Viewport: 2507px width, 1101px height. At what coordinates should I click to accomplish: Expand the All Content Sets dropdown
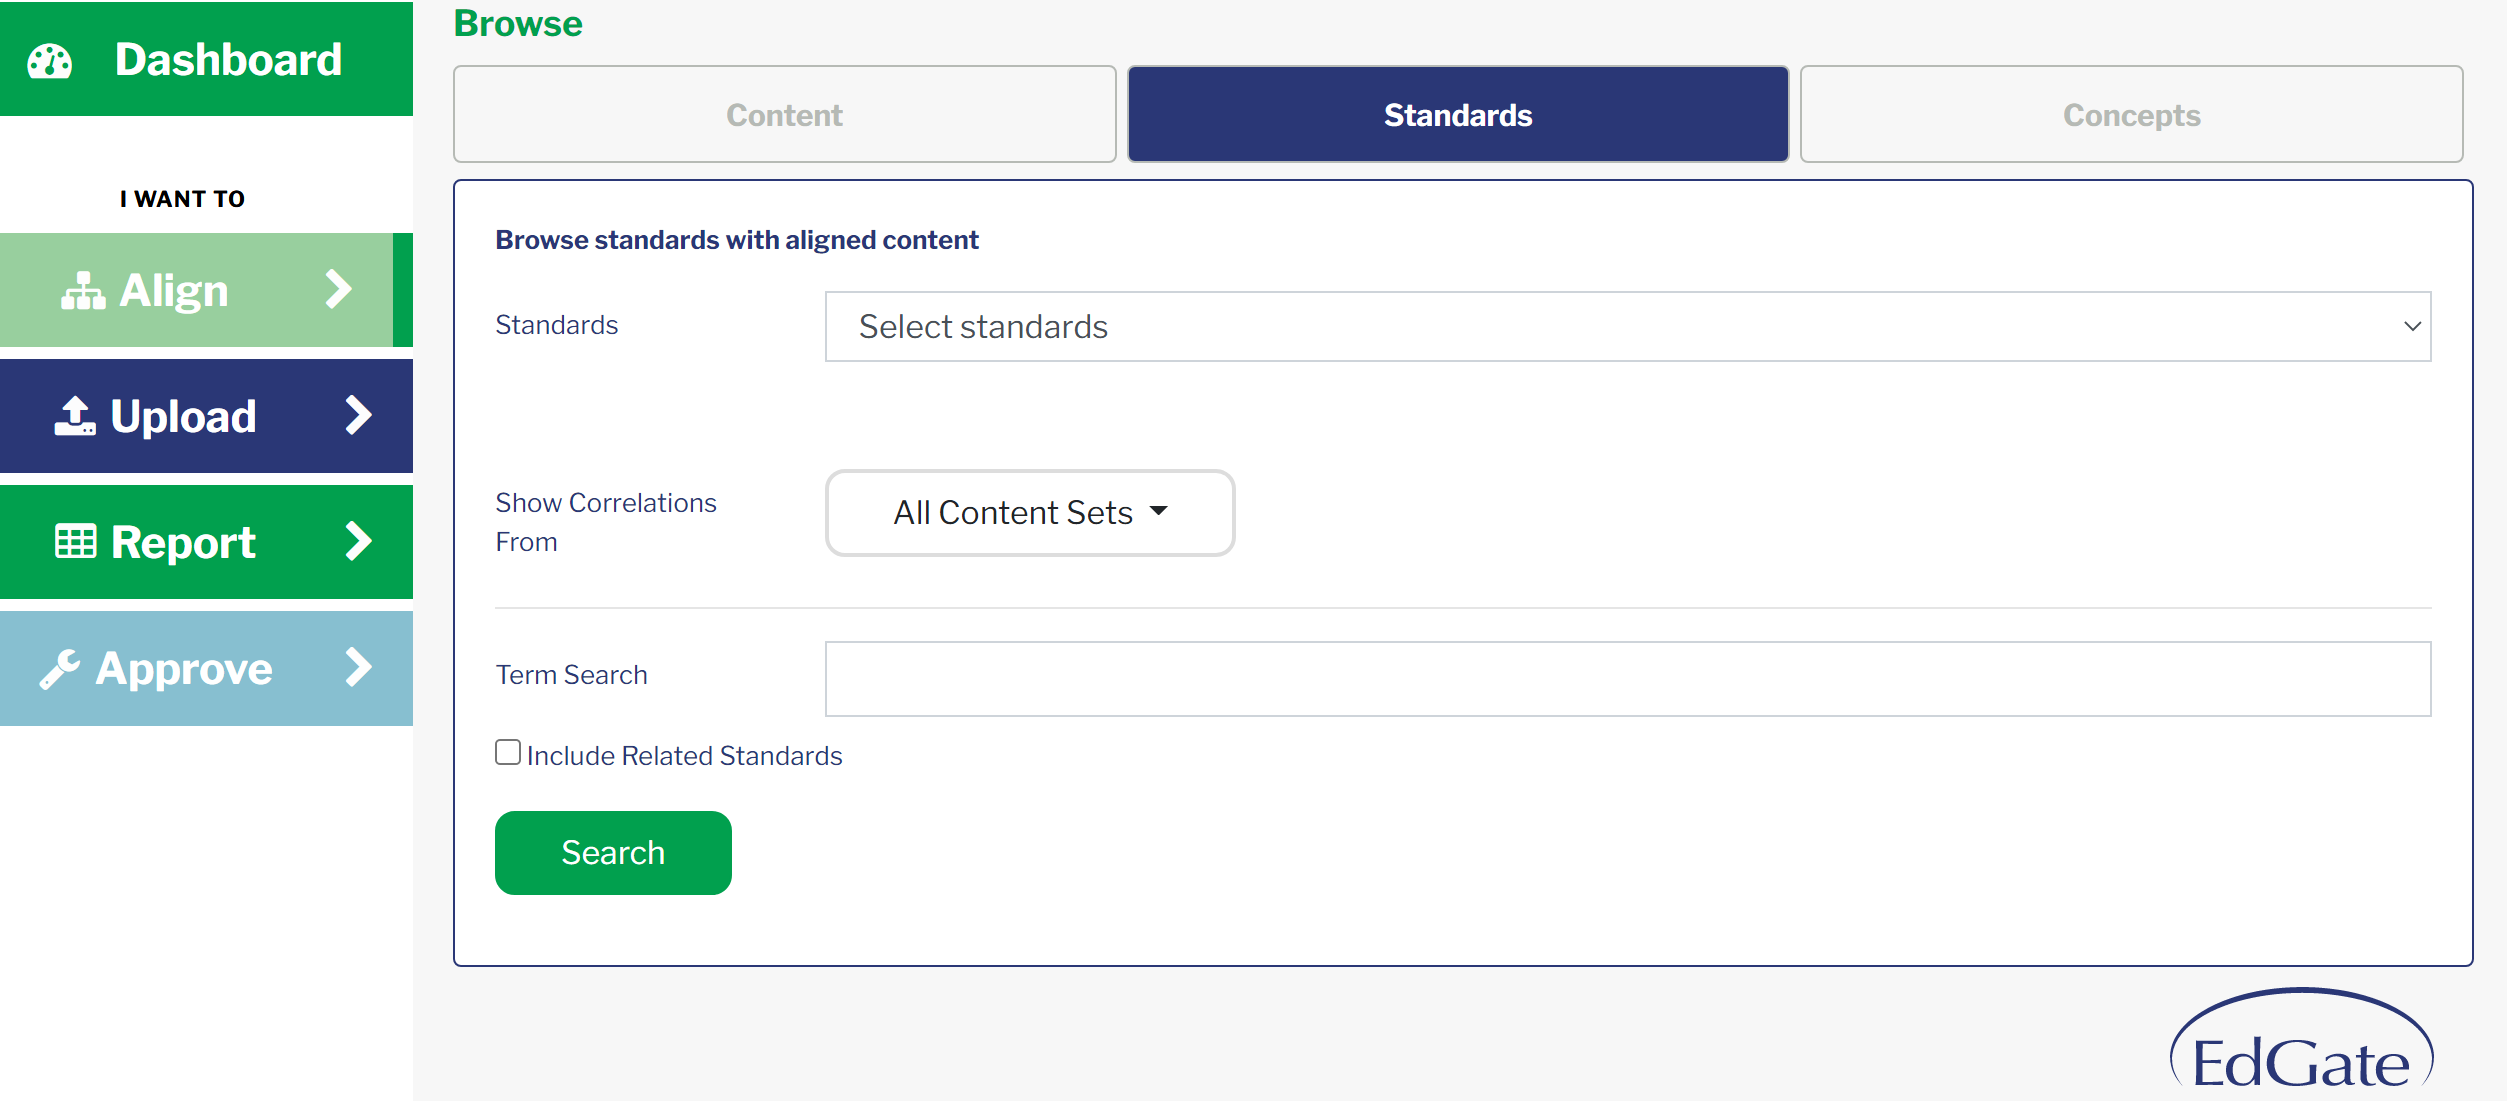[x=1030, y=513]
